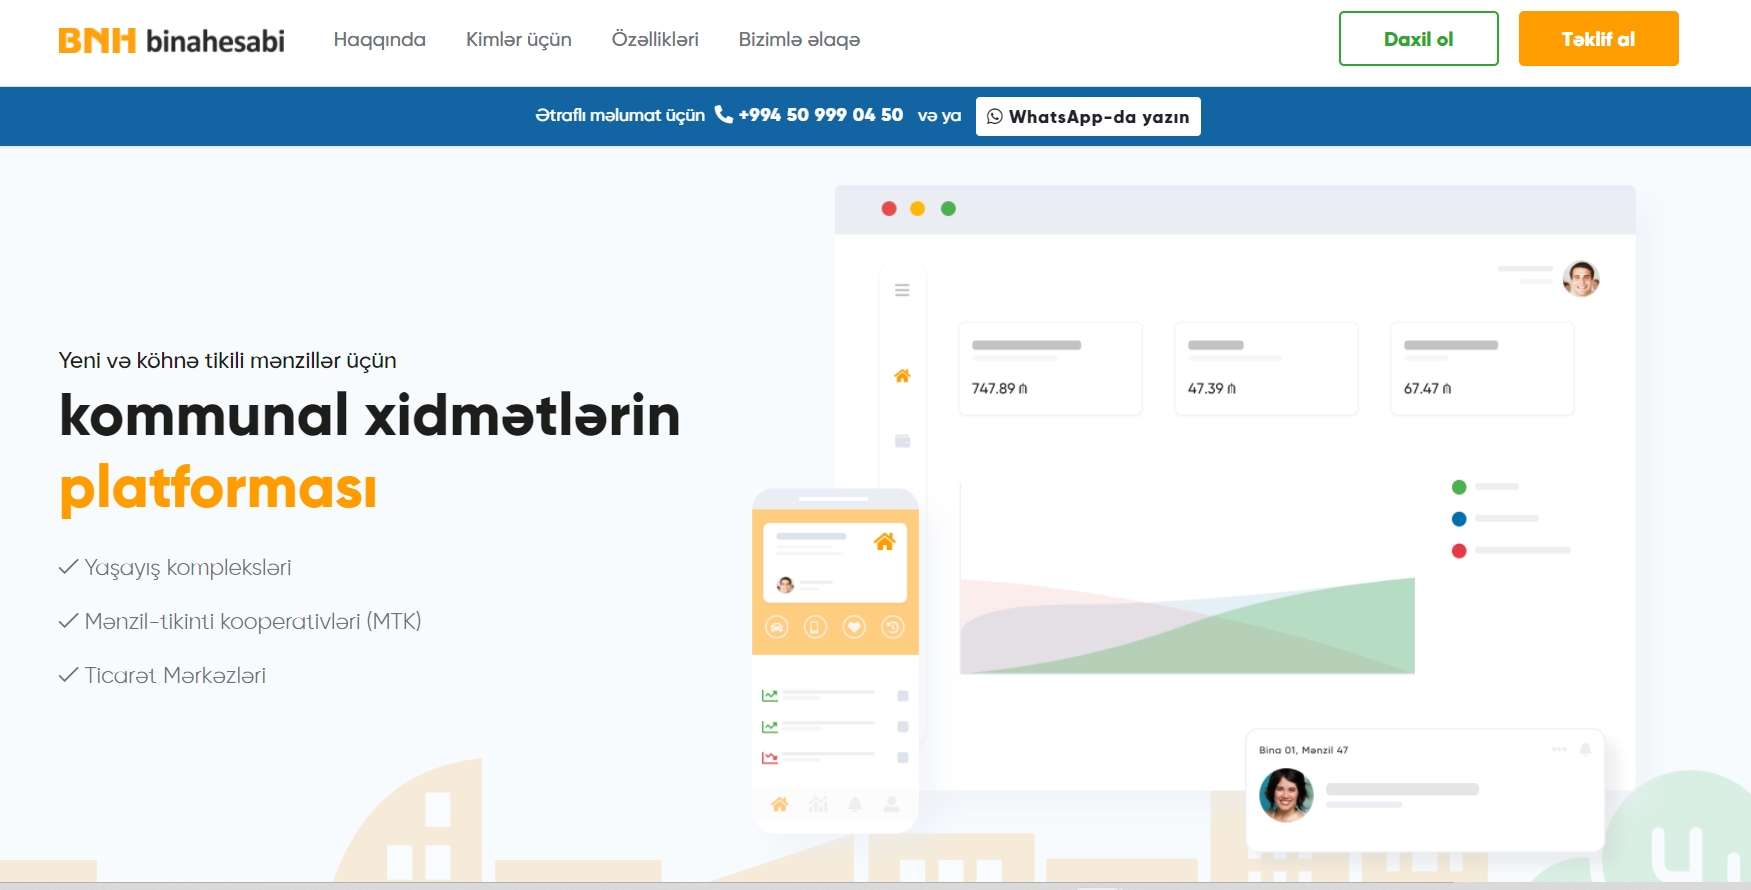Click the bell icon on Bina 01 card
1751x890 pixels.
(1585, 749)
